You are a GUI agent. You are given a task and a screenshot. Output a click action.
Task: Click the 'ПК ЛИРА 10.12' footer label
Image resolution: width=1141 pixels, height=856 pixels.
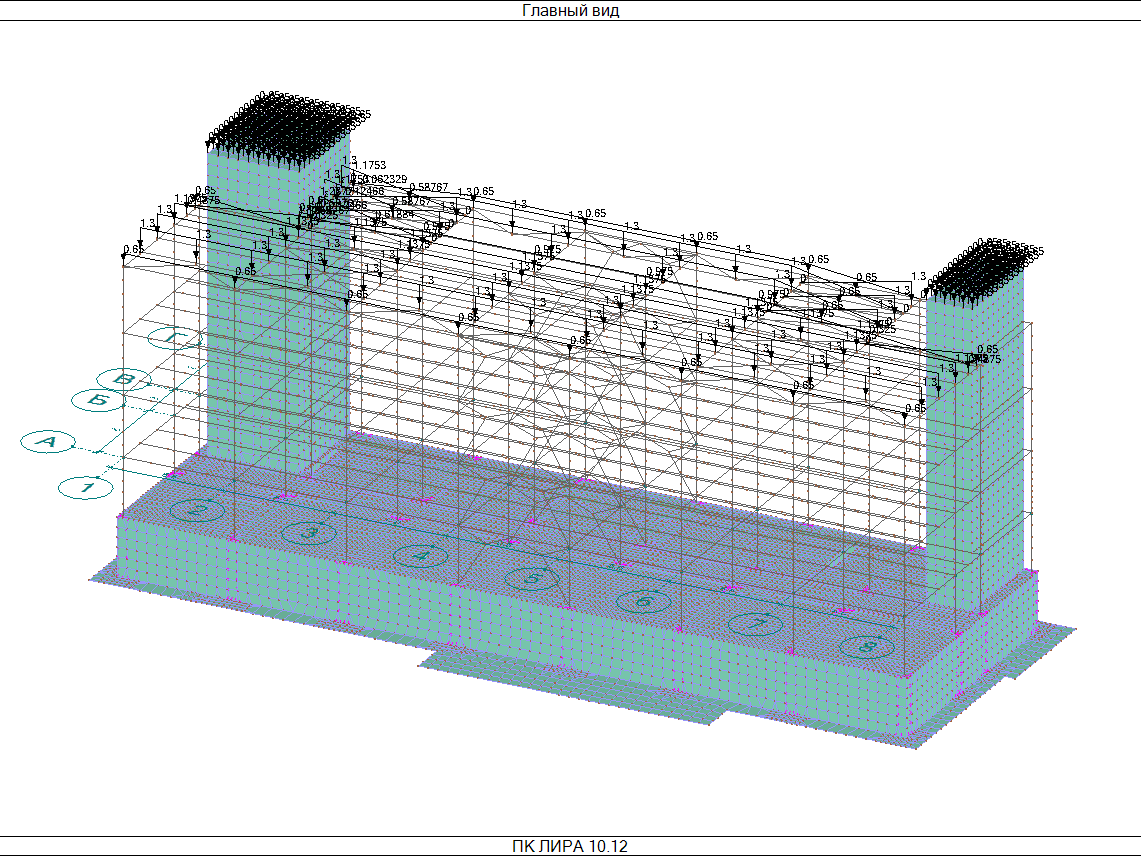click(570, 847)
